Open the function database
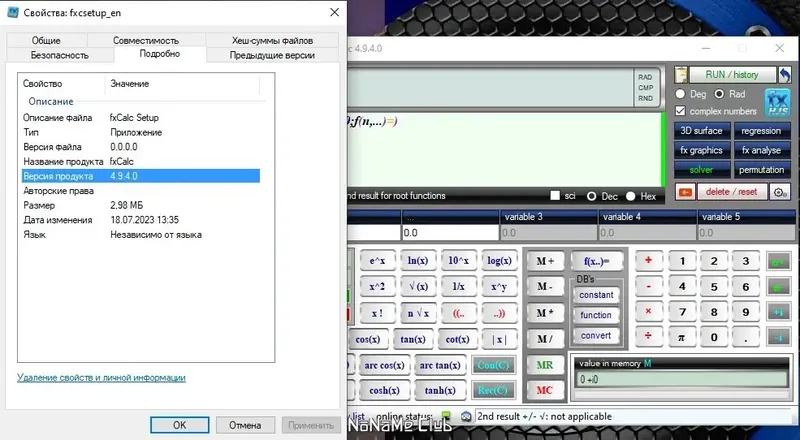This screenshot has width=800, height=440. 596,315
